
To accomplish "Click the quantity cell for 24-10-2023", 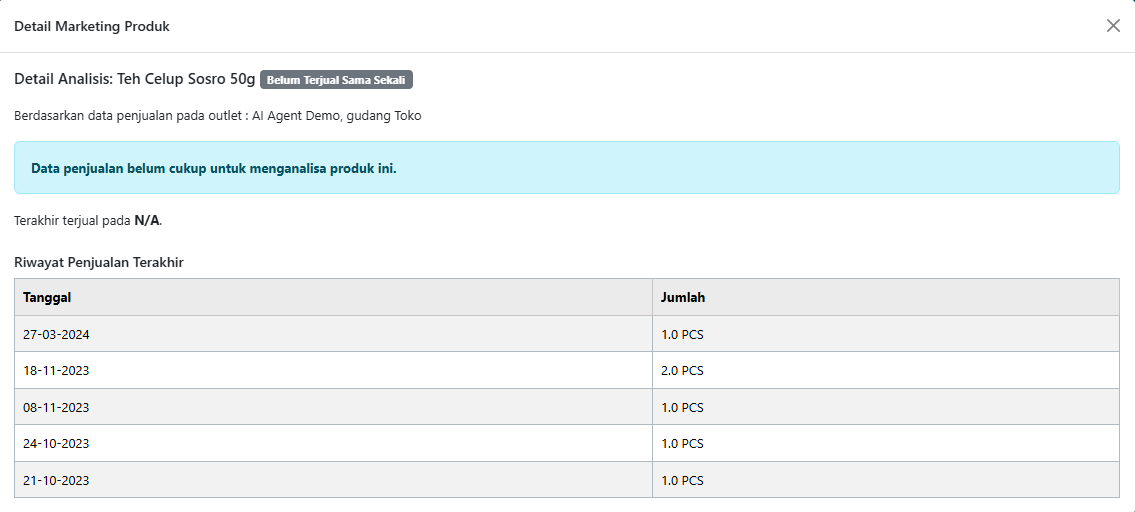I will click(682, 443).
